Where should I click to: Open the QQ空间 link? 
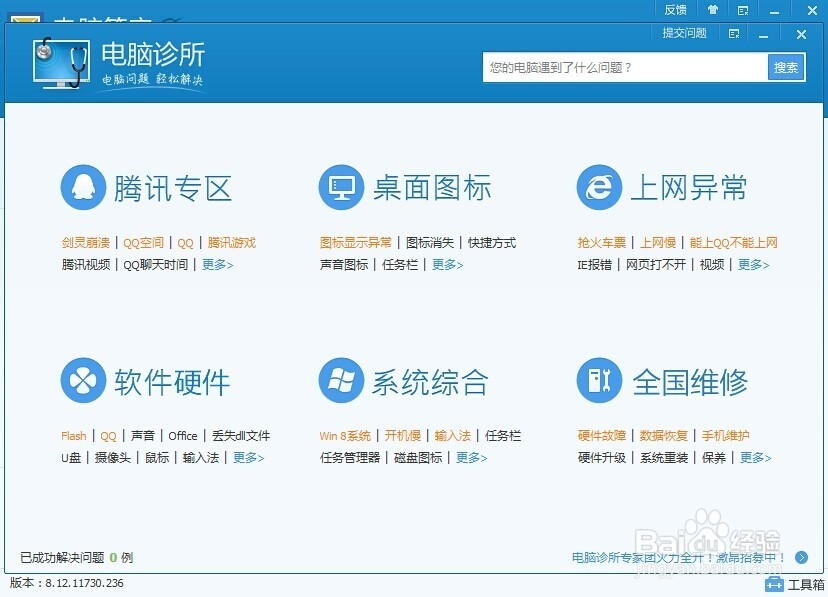(x=143, y=243)
